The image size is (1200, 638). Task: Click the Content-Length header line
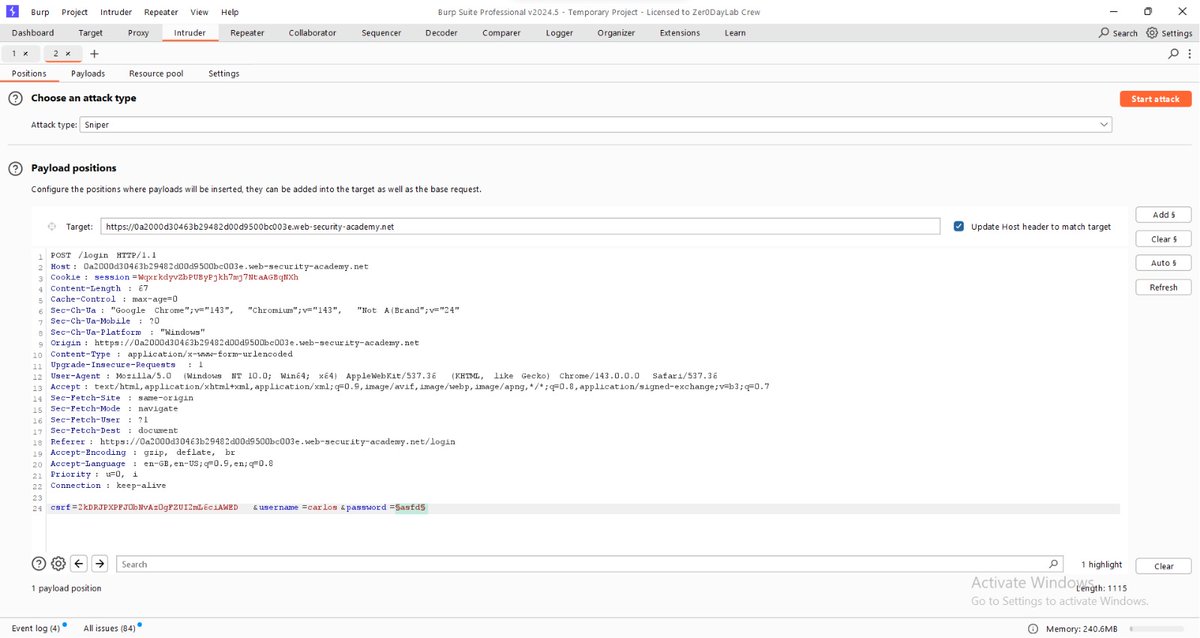(99, 288)
